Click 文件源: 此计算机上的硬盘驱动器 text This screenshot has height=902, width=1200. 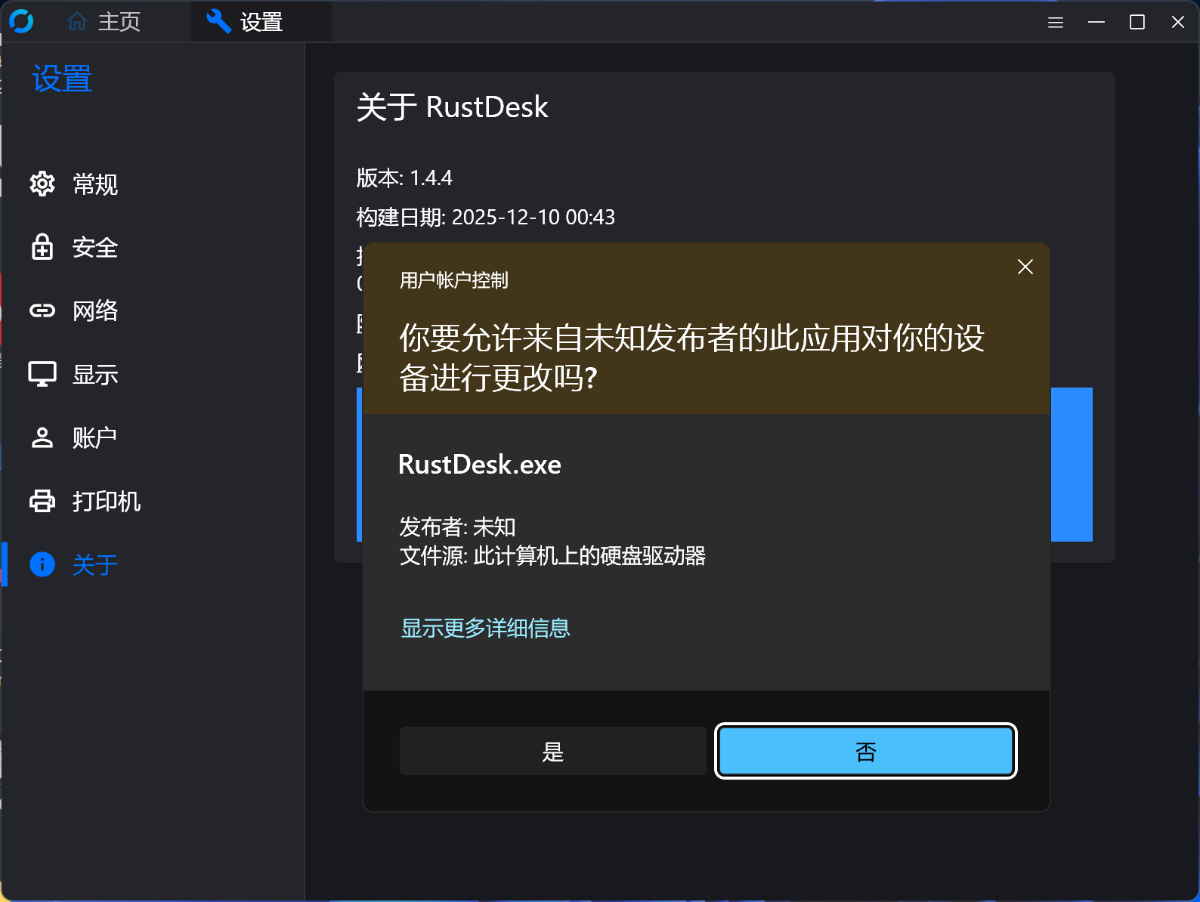click(552, 556)
